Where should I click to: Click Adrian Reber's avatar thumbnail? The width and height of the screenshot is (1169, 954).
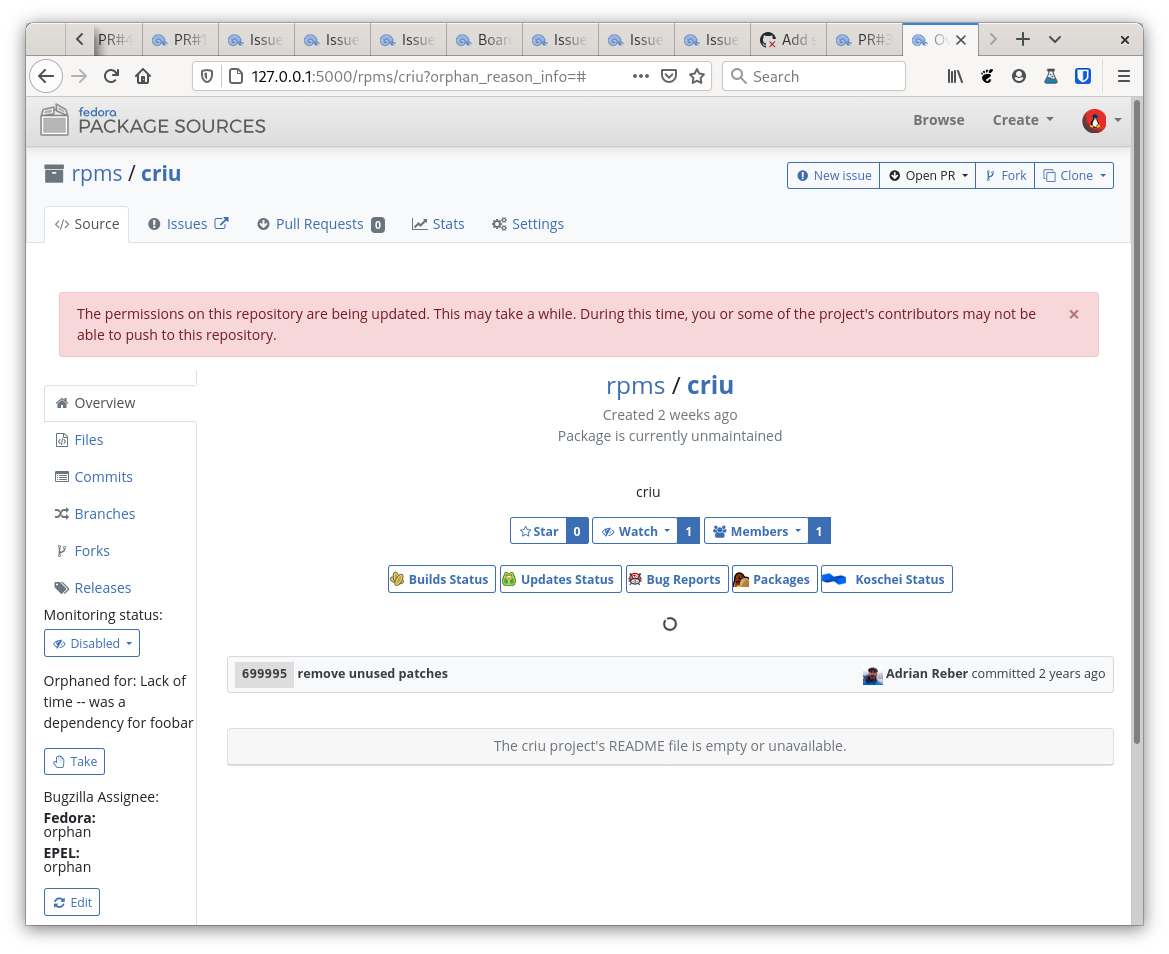click(872, 675)
